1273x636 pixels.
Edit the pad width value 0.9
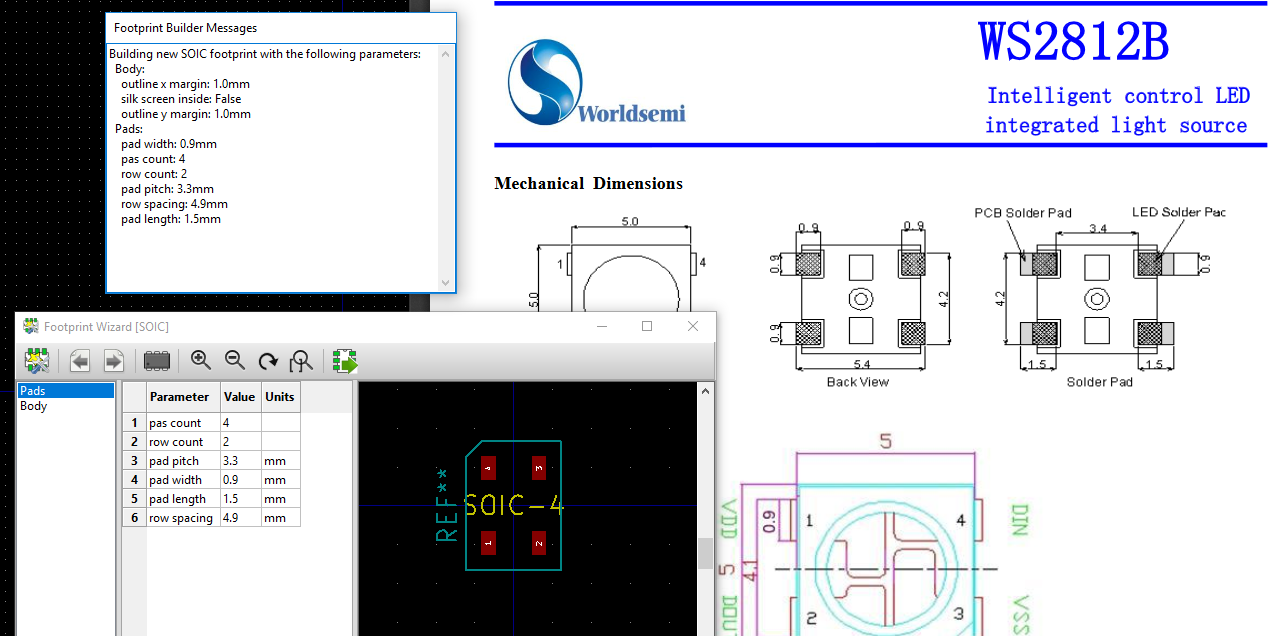click(x=240, y=480)
